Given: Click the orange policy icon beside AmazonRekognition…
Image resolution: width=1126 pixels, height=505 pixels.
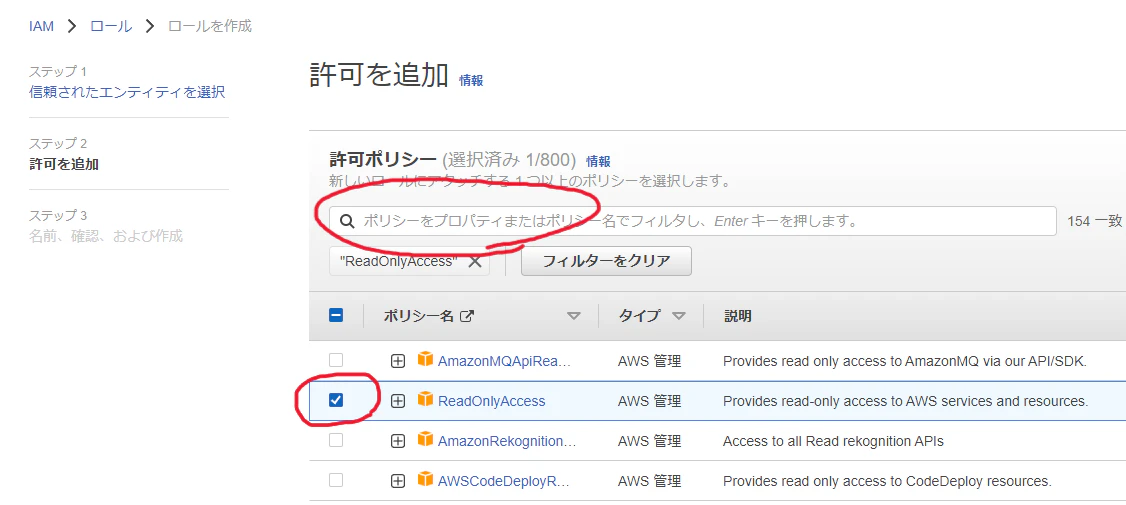Looking at the screenshot, I should tap(426, 439).
